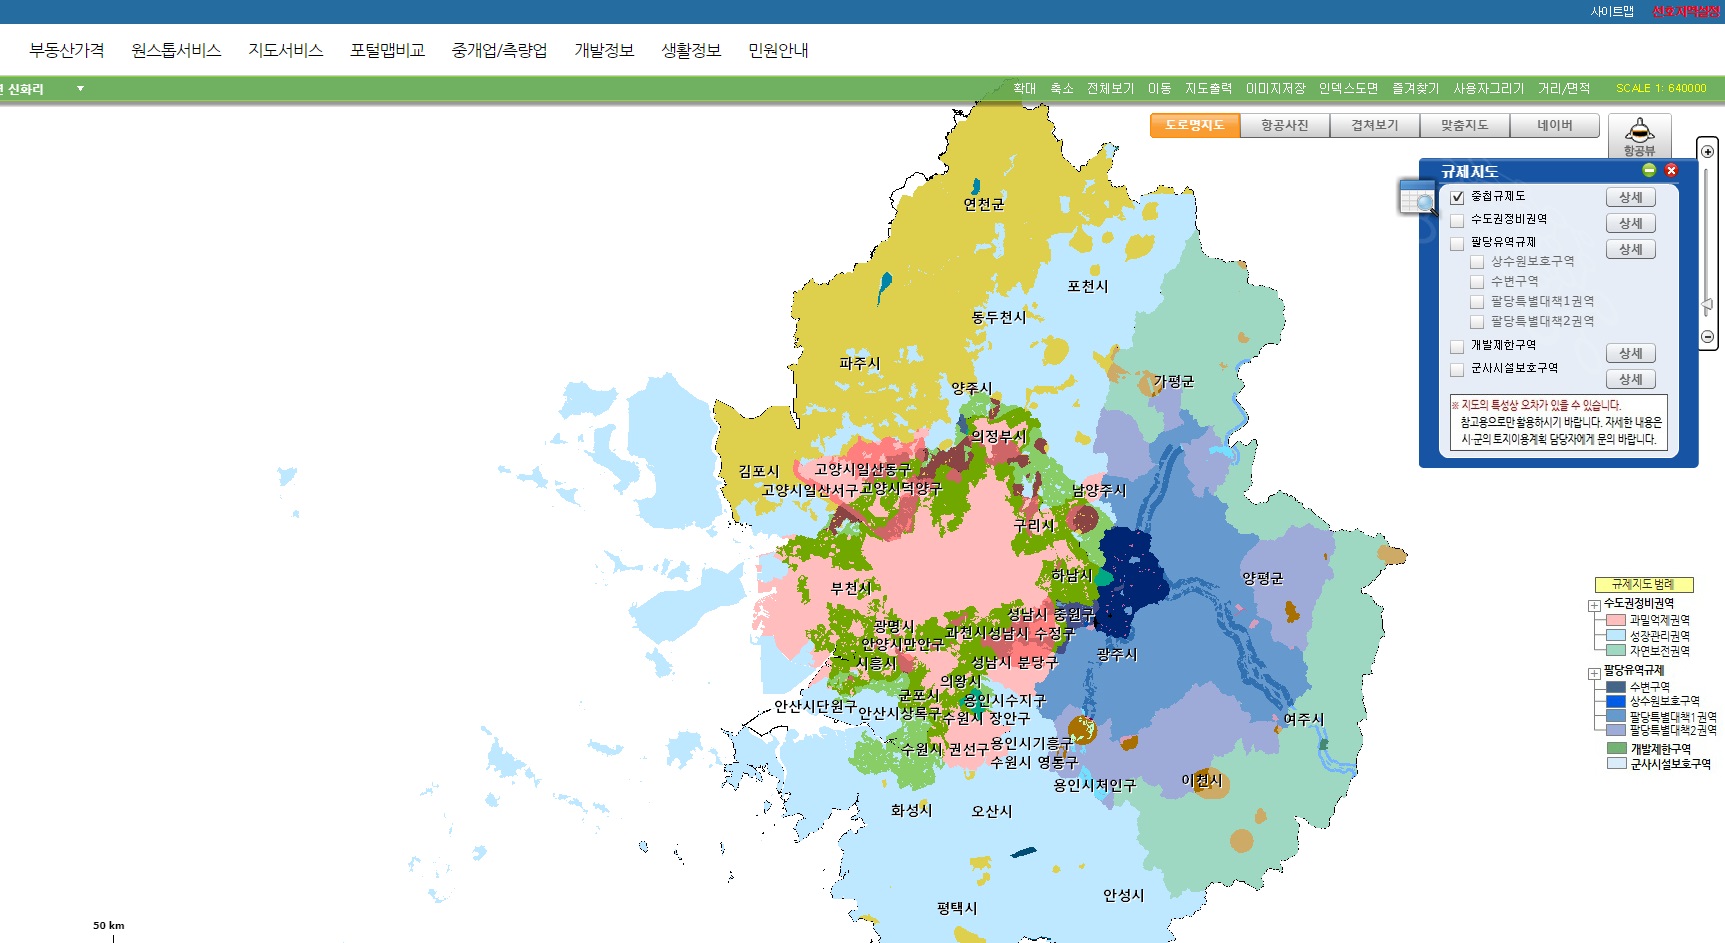Select the 거리/면적 measuring tool
The image size is (1725, 943).
coord(1564,88)
